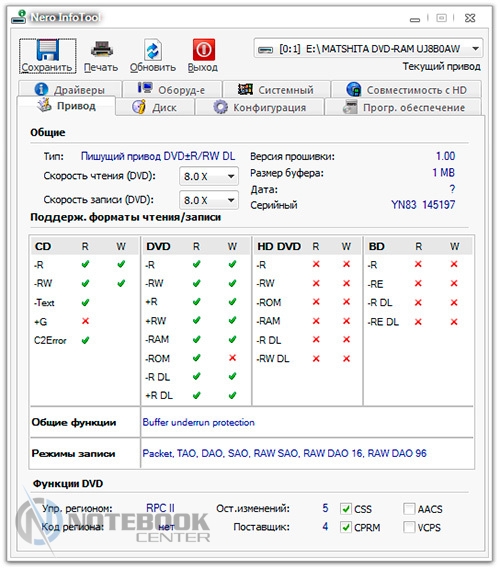The height and width of the screenshot is (569, 500).
Task: Click the DVD -RAM write checkmark
Action: click(x=233, y=339)
